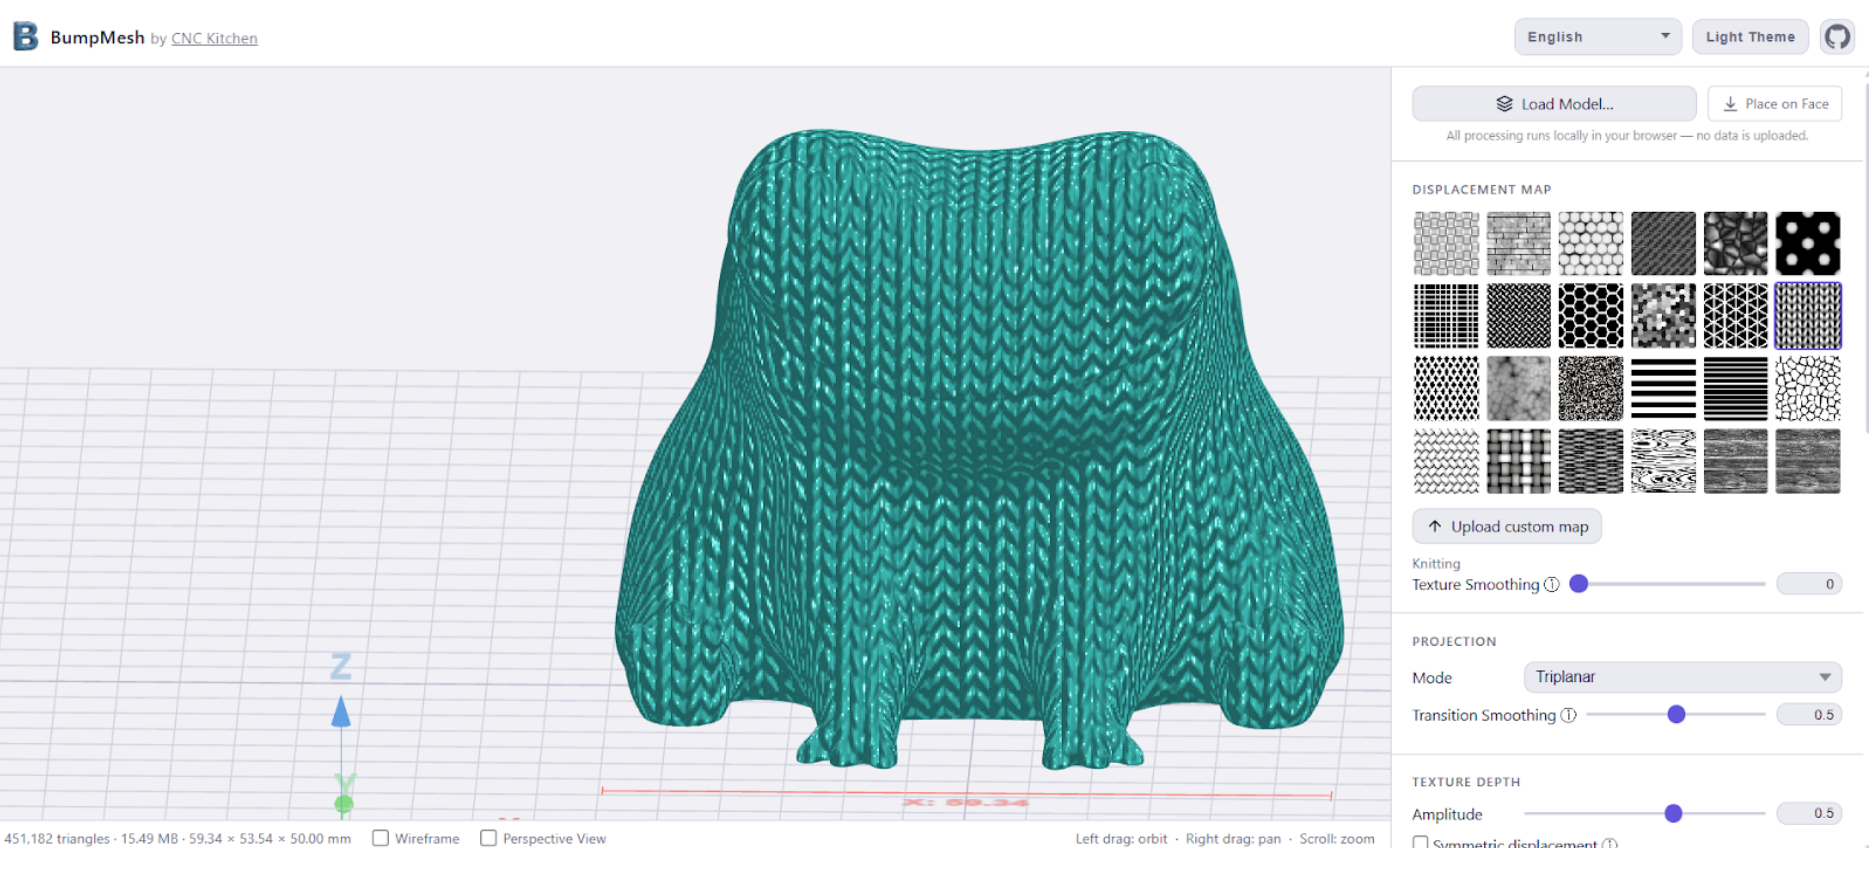The height and width of the screenshot is (870, 1870).
Task: Click the BumpMesh logo icon
Action: pyautogui.click(x=25, y=37)
